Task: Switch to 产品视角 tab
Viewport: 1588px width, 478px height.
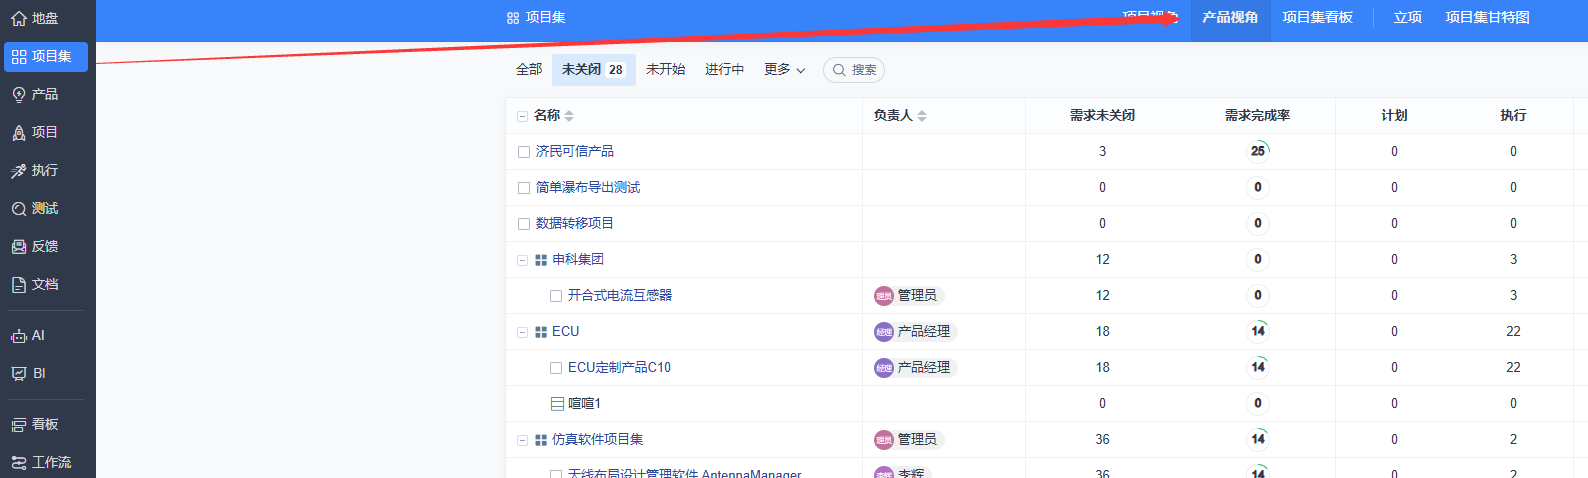Action: tap(1230, 18)
